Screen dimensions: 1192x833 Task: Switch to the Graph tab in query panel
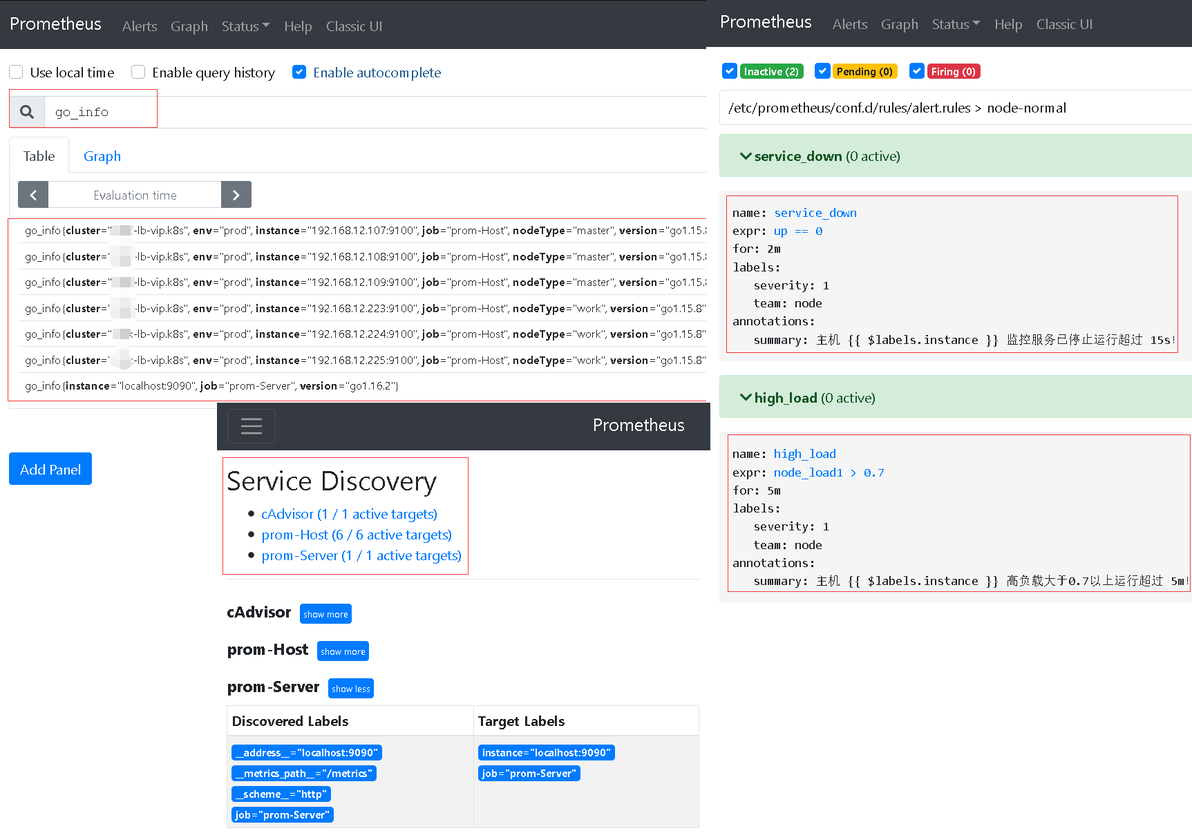point(102,156)
